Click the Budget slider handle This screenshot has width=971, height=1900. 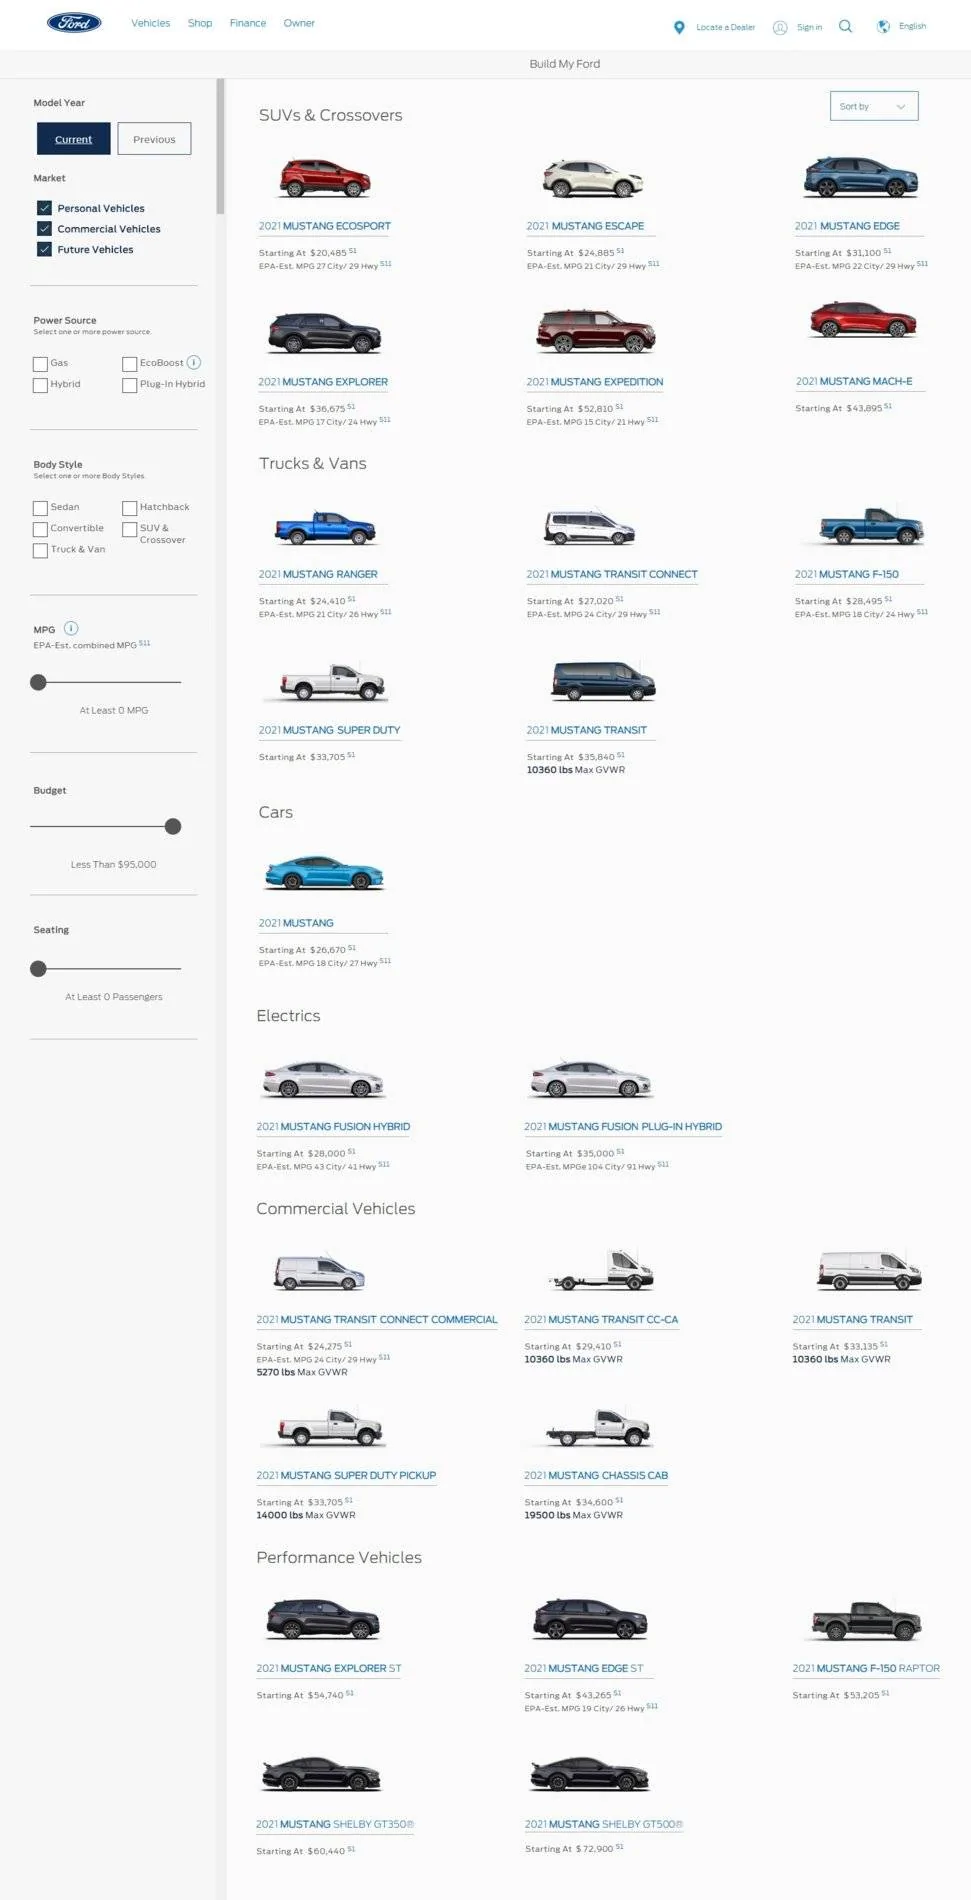click(x=173, y=826)
